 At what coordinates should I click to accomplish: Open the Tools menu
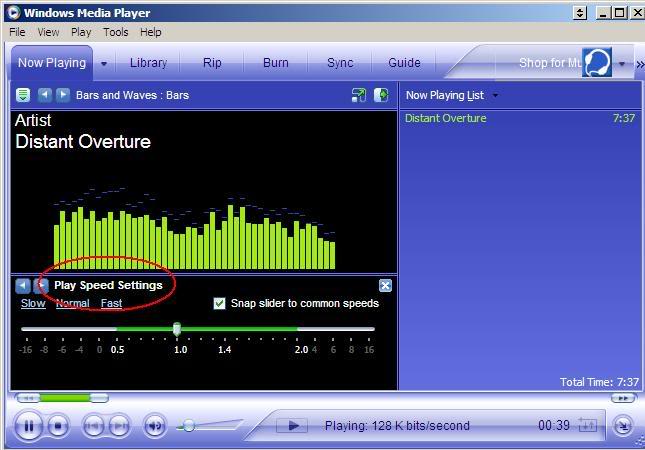116,32
